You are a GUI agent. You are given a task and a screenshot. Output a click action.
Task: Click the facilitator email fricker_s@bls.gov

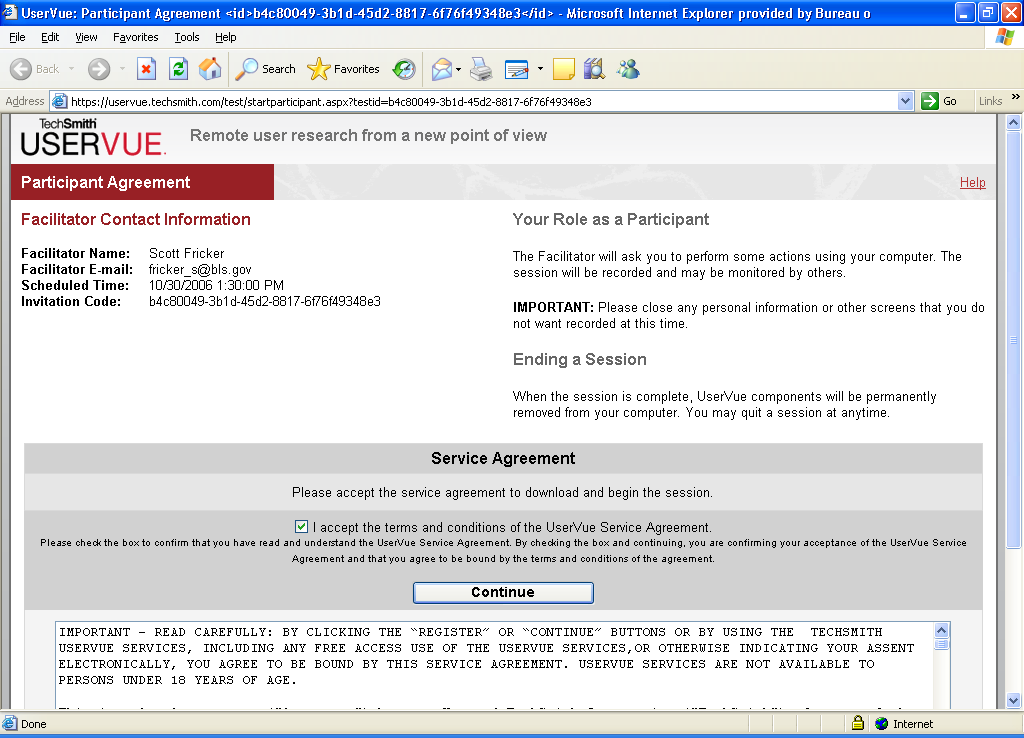200,269
